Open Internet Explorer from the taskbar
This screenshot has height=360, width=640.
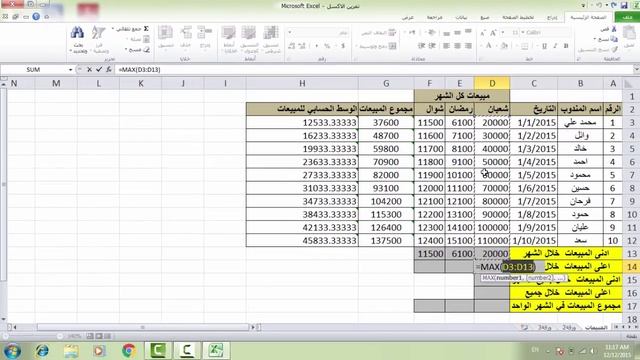tap(42, 351)
